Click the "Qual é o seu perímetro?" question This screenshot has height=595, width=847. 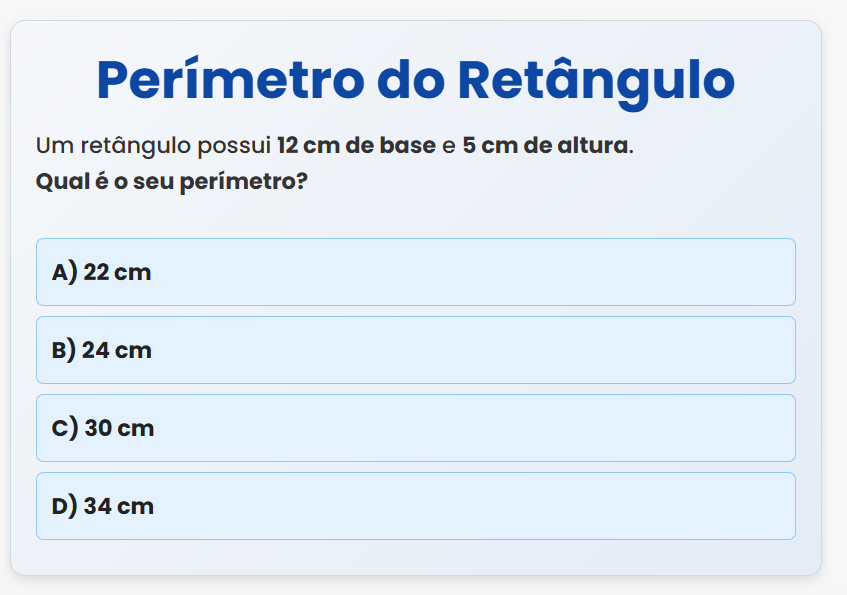click(x=171, y=183)
